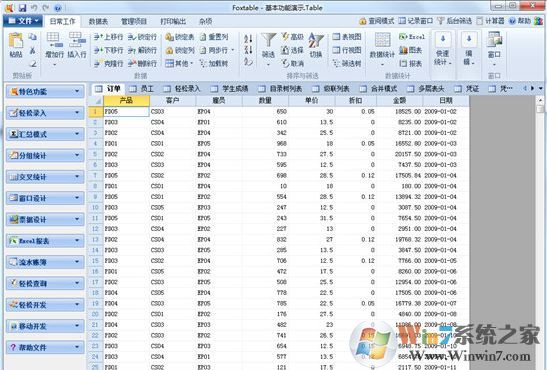547x370 pixels.
Task: Click the Data Statistics (数据统计) icon
Action: click(x=382, y=46)
